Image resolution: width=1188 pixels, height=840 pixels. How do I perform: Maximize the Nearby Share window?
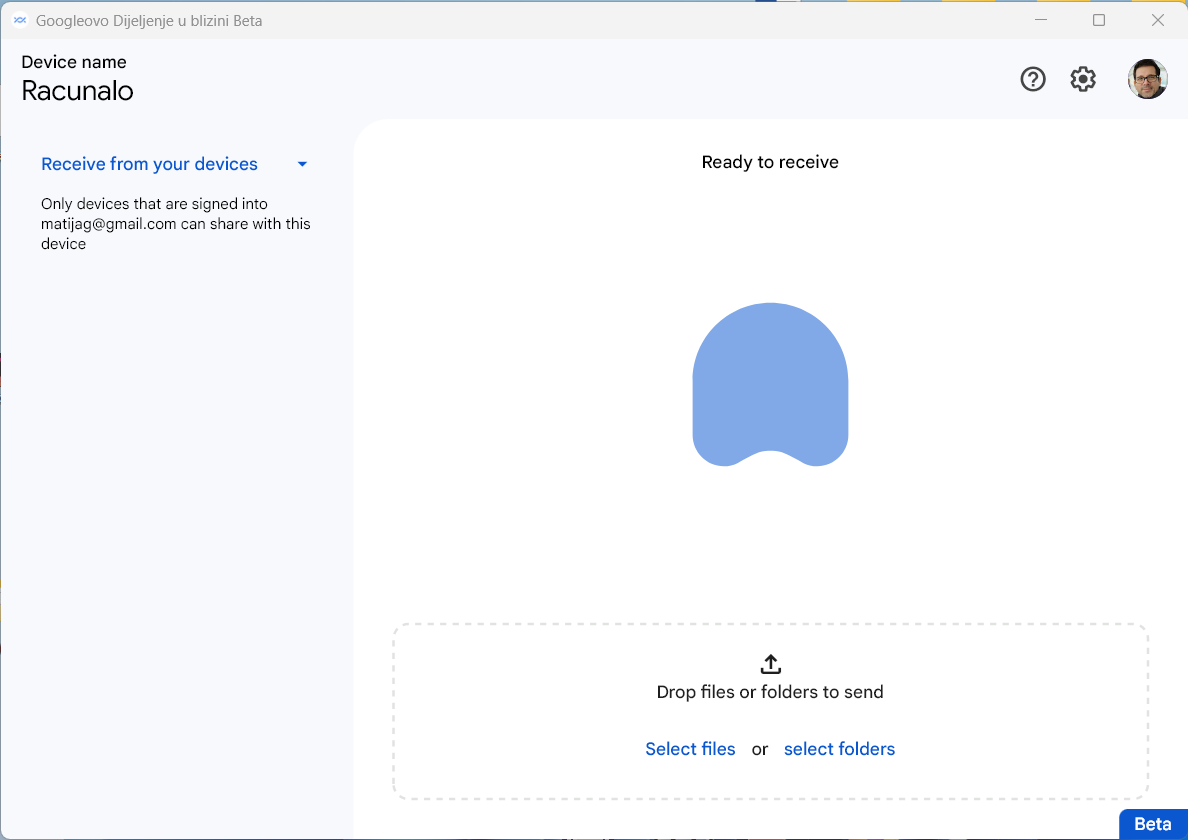[1099, 20]
